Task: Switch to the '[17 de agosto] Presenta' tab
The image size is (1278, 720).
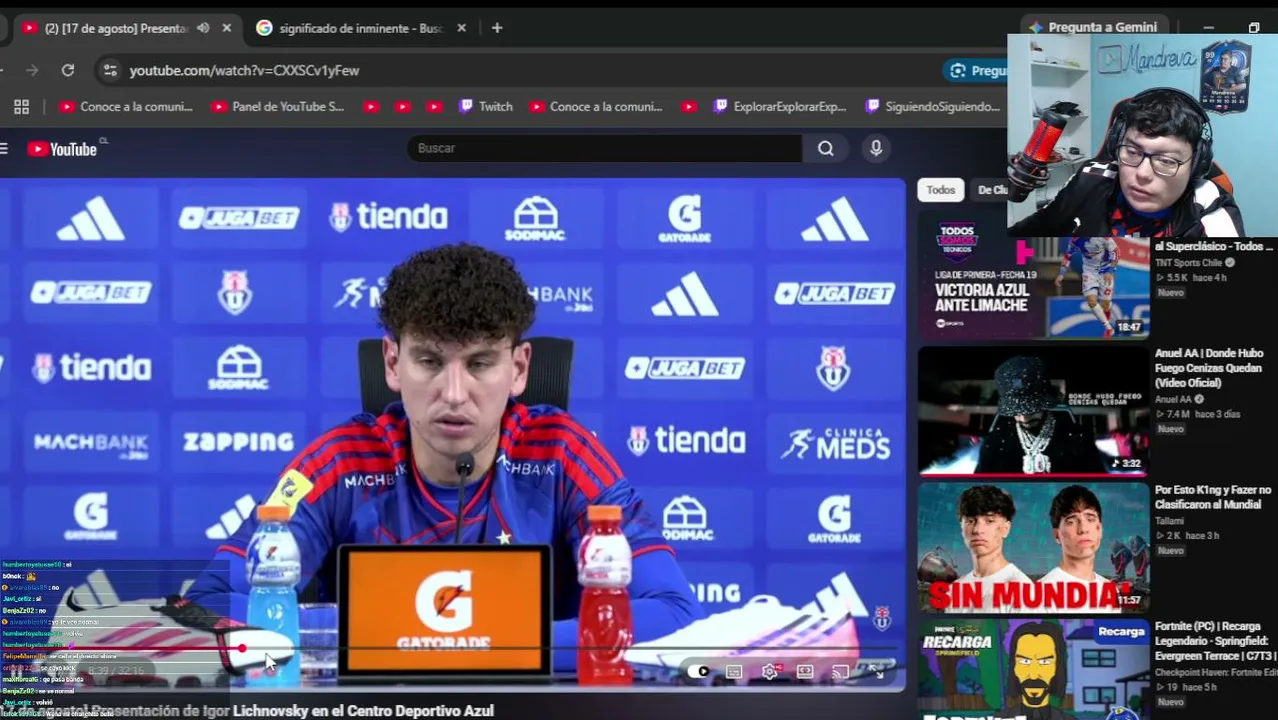Action: 115,28
